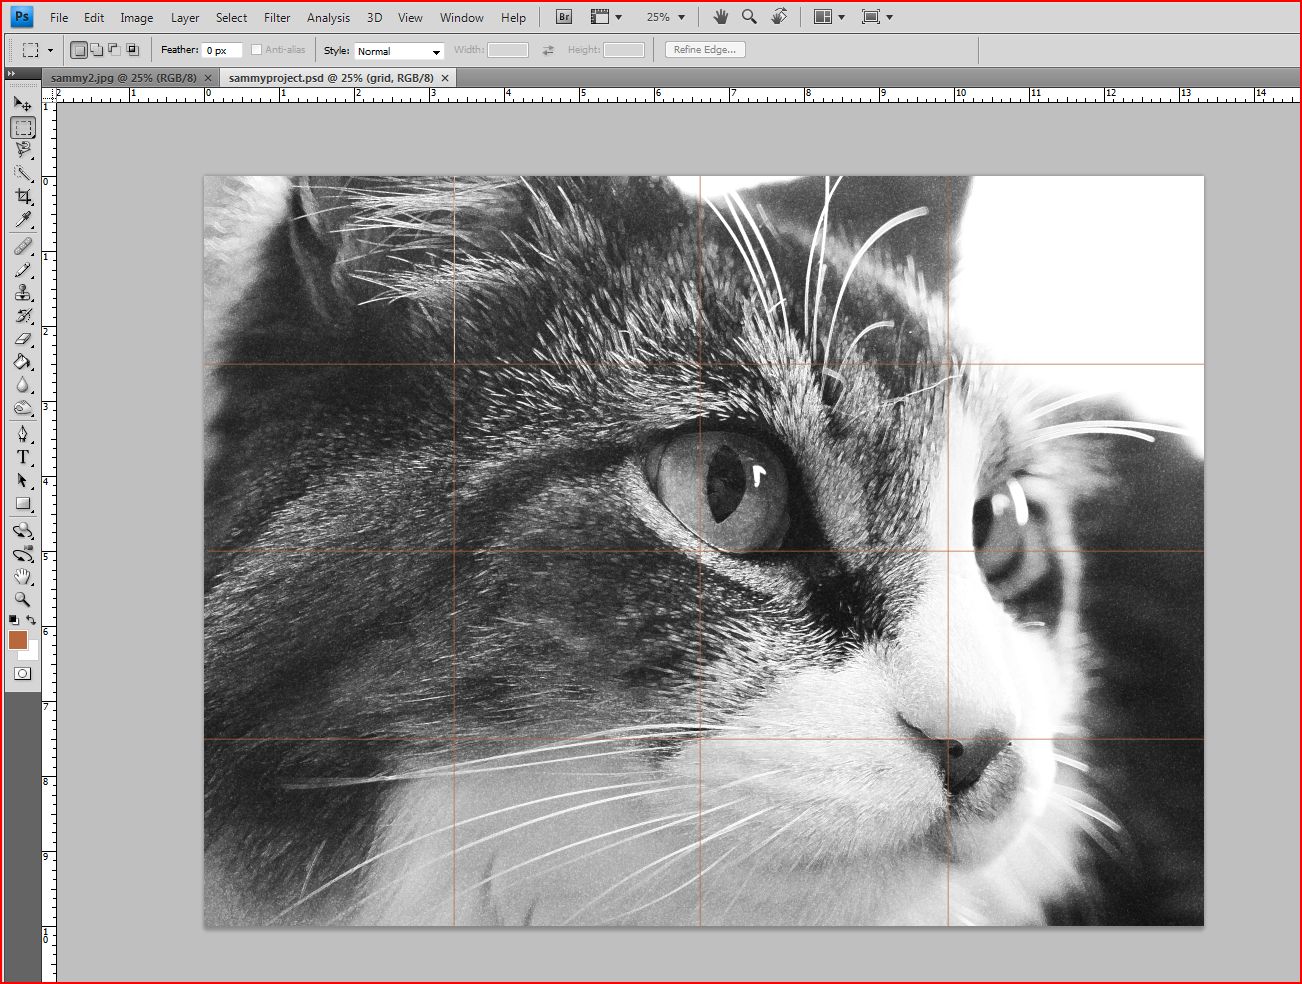Select the Rectangle shape tool
Screen dimensions: 1302x984
click(x=23, y=504)
